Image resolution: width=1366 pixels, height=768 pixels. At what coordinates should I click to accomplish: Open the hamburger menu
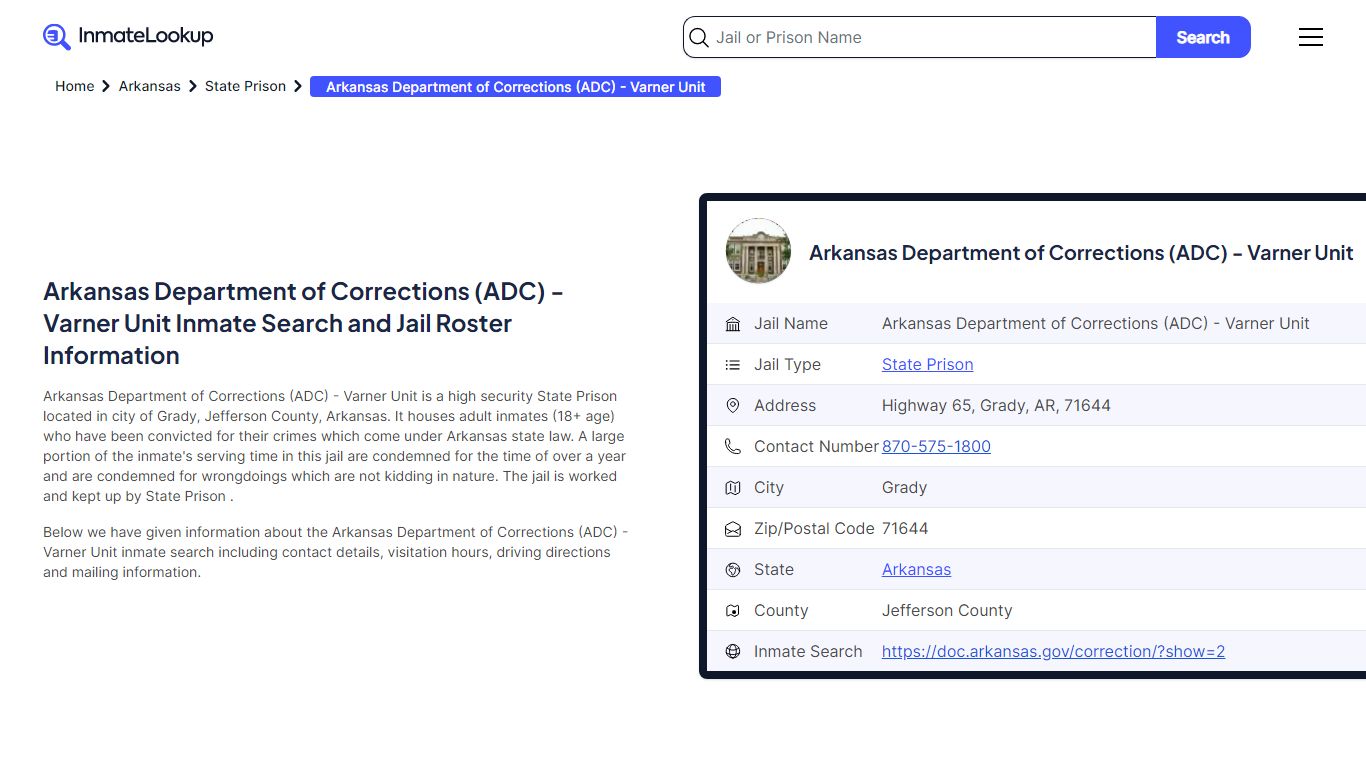(x=1311, y=37)
